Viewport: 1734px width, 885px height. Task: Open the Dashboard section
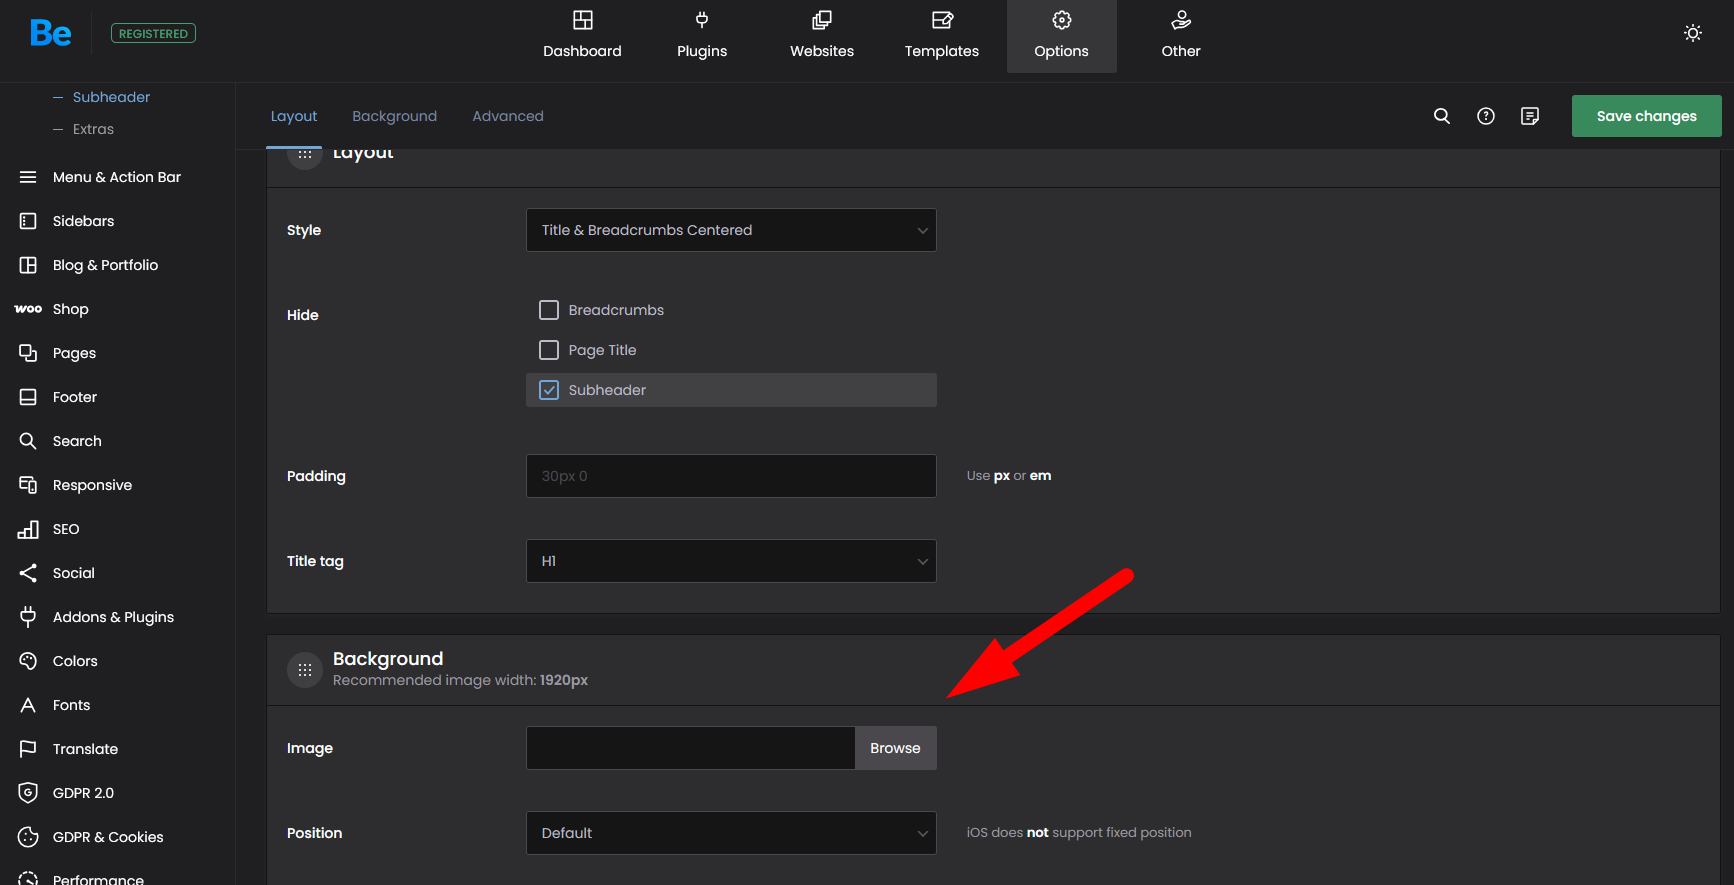(x=582, y=36)
